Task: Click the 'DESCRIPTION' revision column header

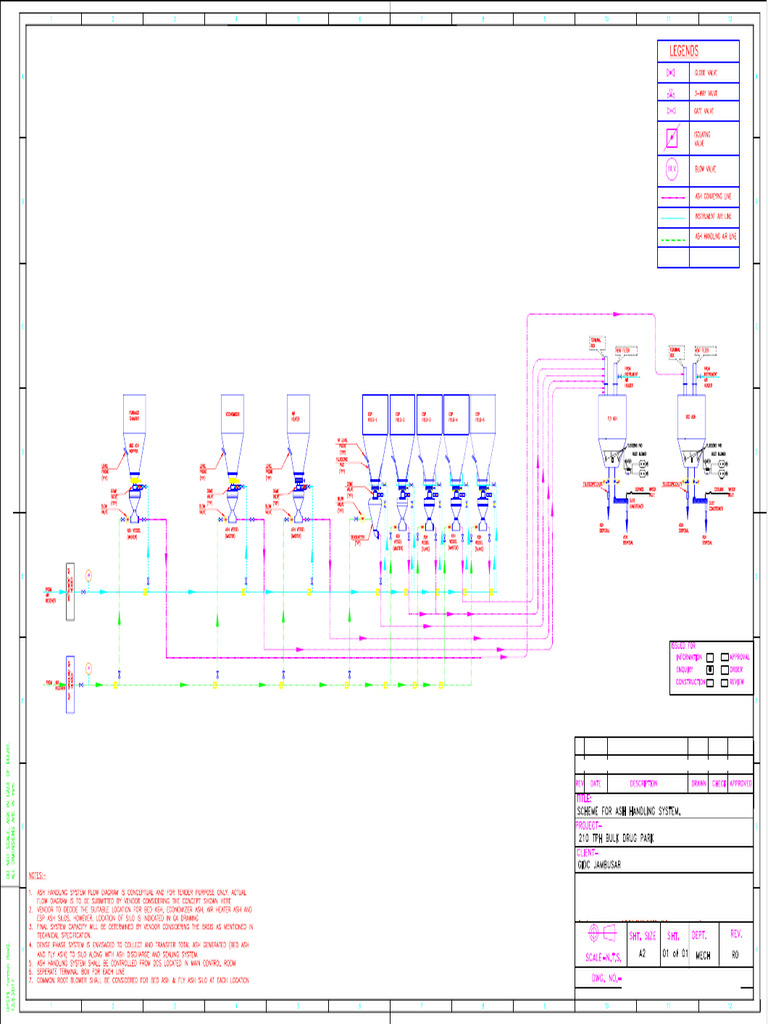Action: [x=644, y=783]
